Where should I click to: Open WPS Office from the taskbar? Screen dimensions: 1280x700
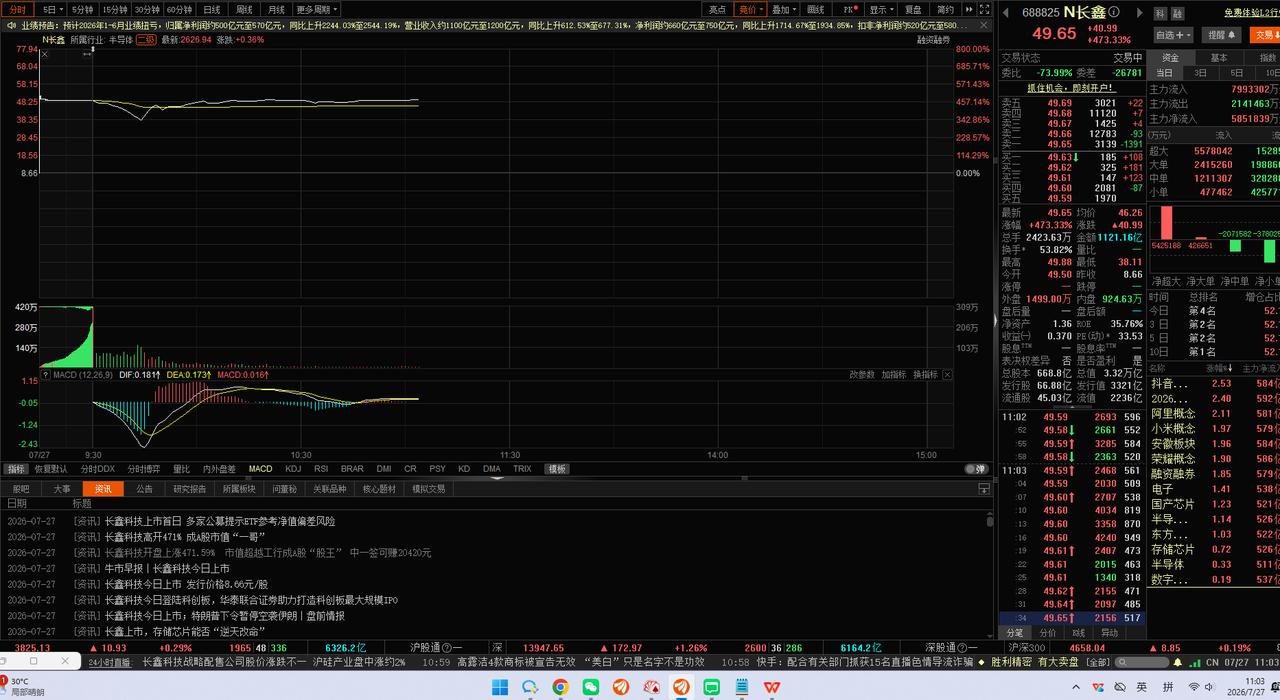pos(772,687)
